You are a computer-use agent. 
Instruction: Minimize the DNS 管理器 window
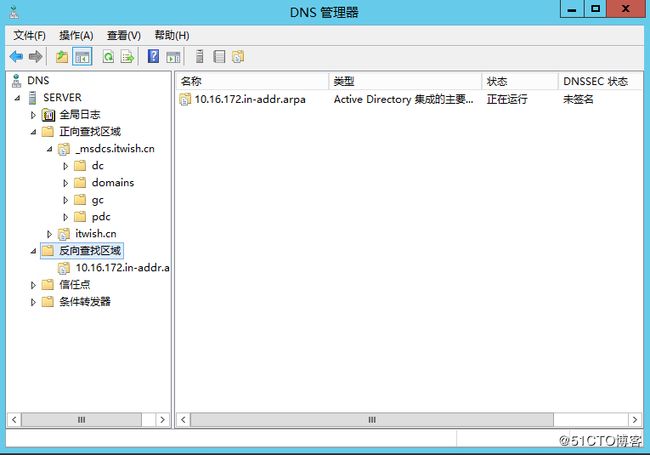point(572,9)
